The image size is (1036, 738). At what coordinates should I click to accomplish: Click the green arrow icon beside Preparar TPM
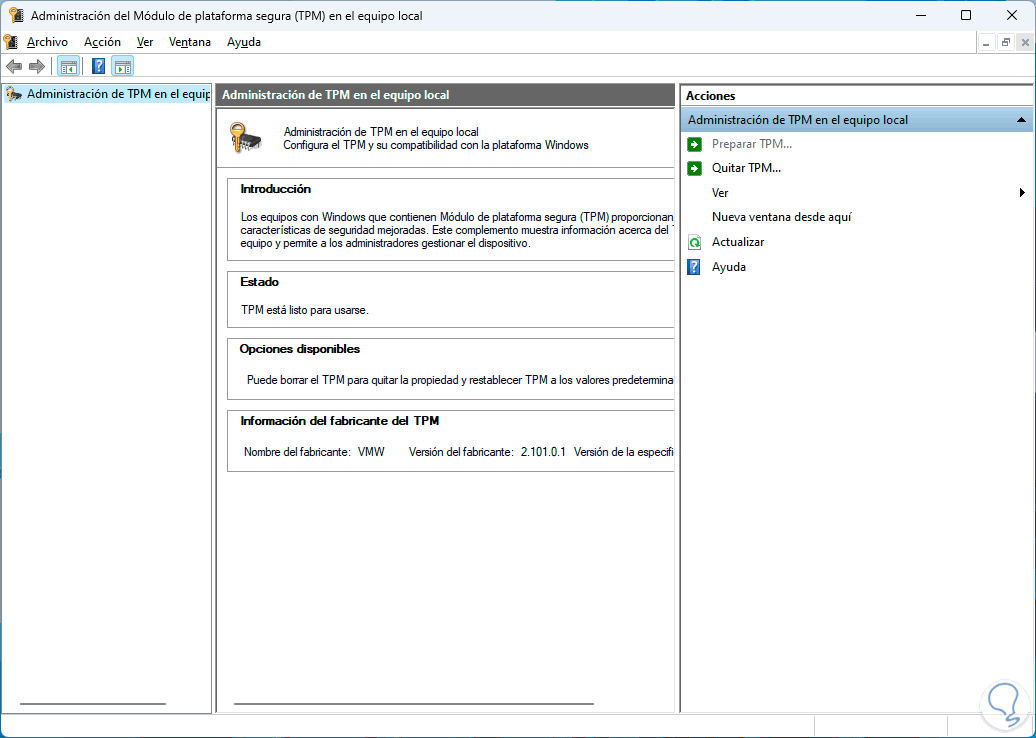(x=694, y=144)
